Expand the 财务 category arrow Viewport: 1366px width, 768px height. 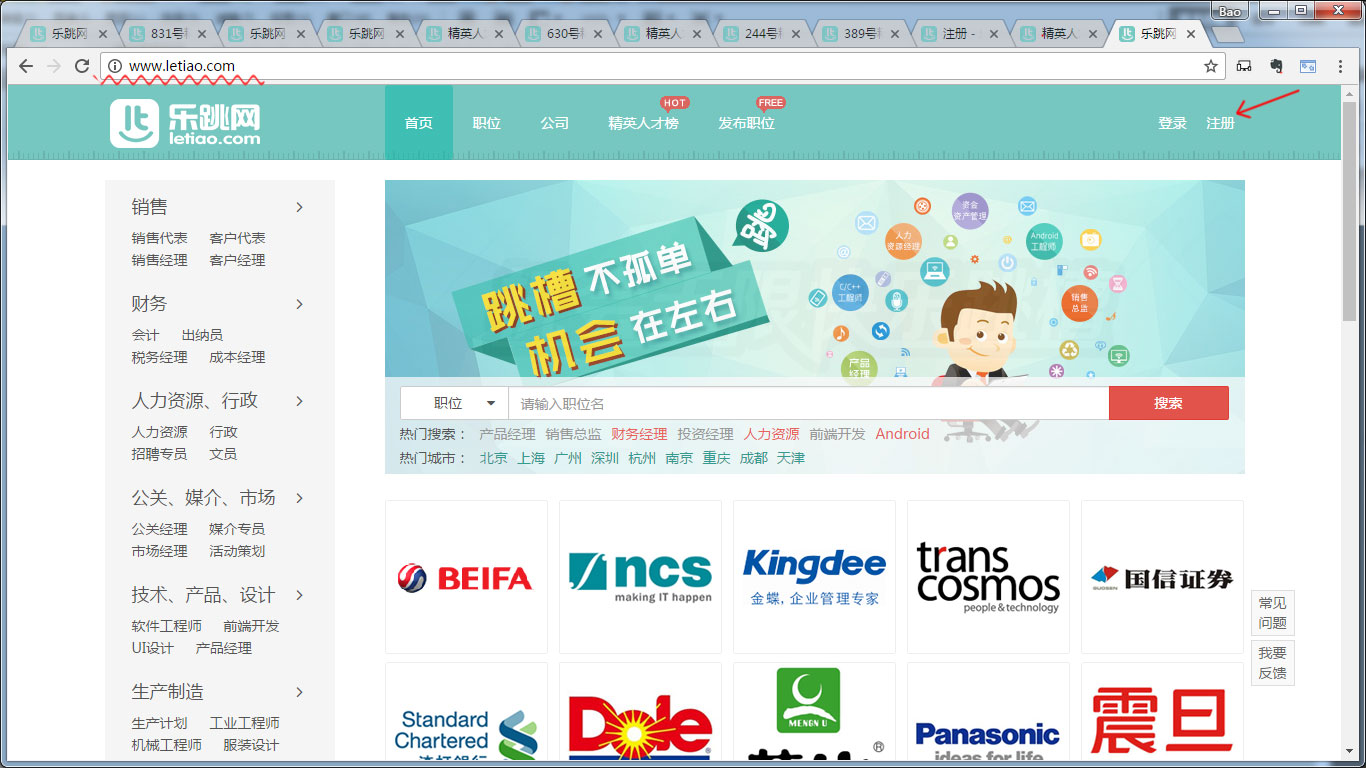pyautogui.click(x=299, y=304)
